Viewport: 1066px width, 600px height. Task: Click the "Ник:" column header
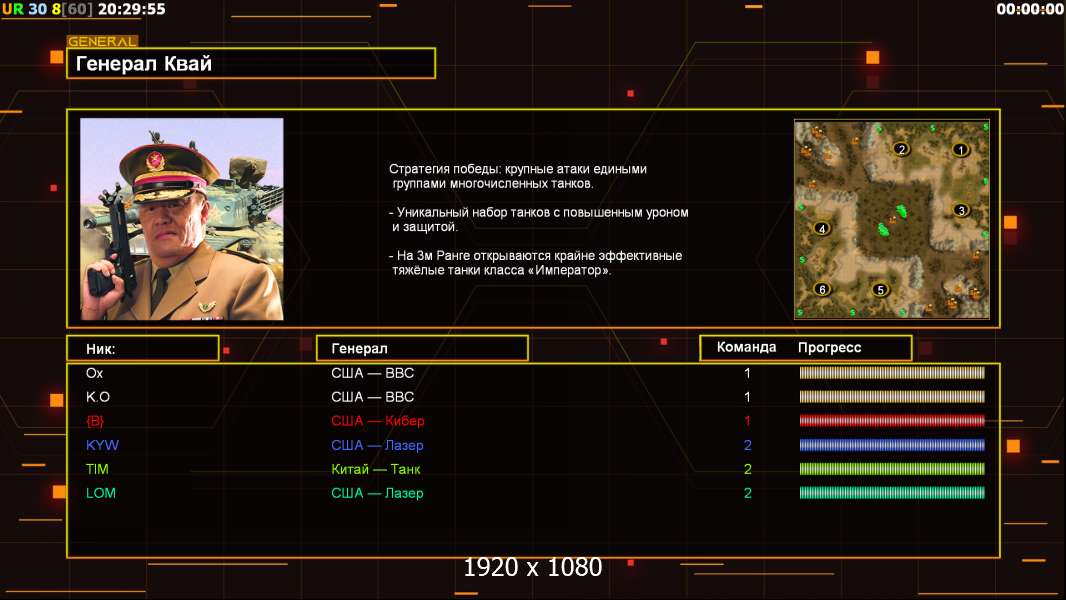pyautogui.click(x=142, y=348)
